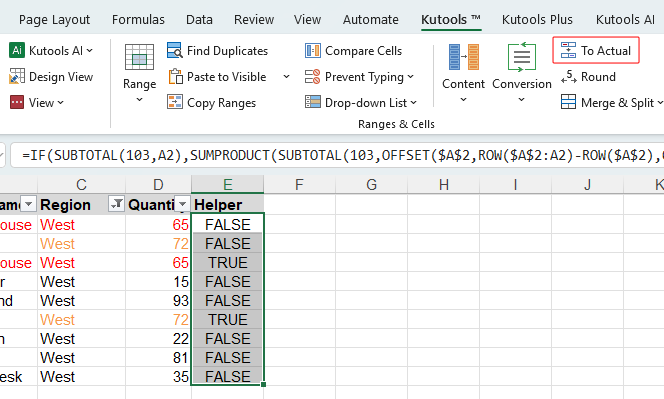Expand Paste to Visible dropdown arrow
The image size is (664, 399).
tap(286, 77)
